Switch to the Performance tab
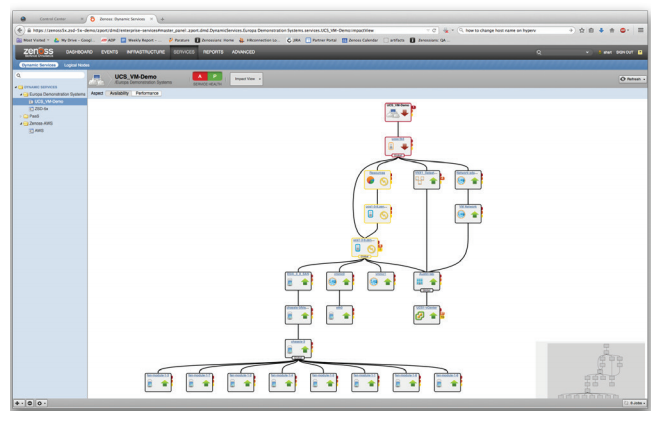The height and width of the screenshot is (423, 662). (147, 93)
